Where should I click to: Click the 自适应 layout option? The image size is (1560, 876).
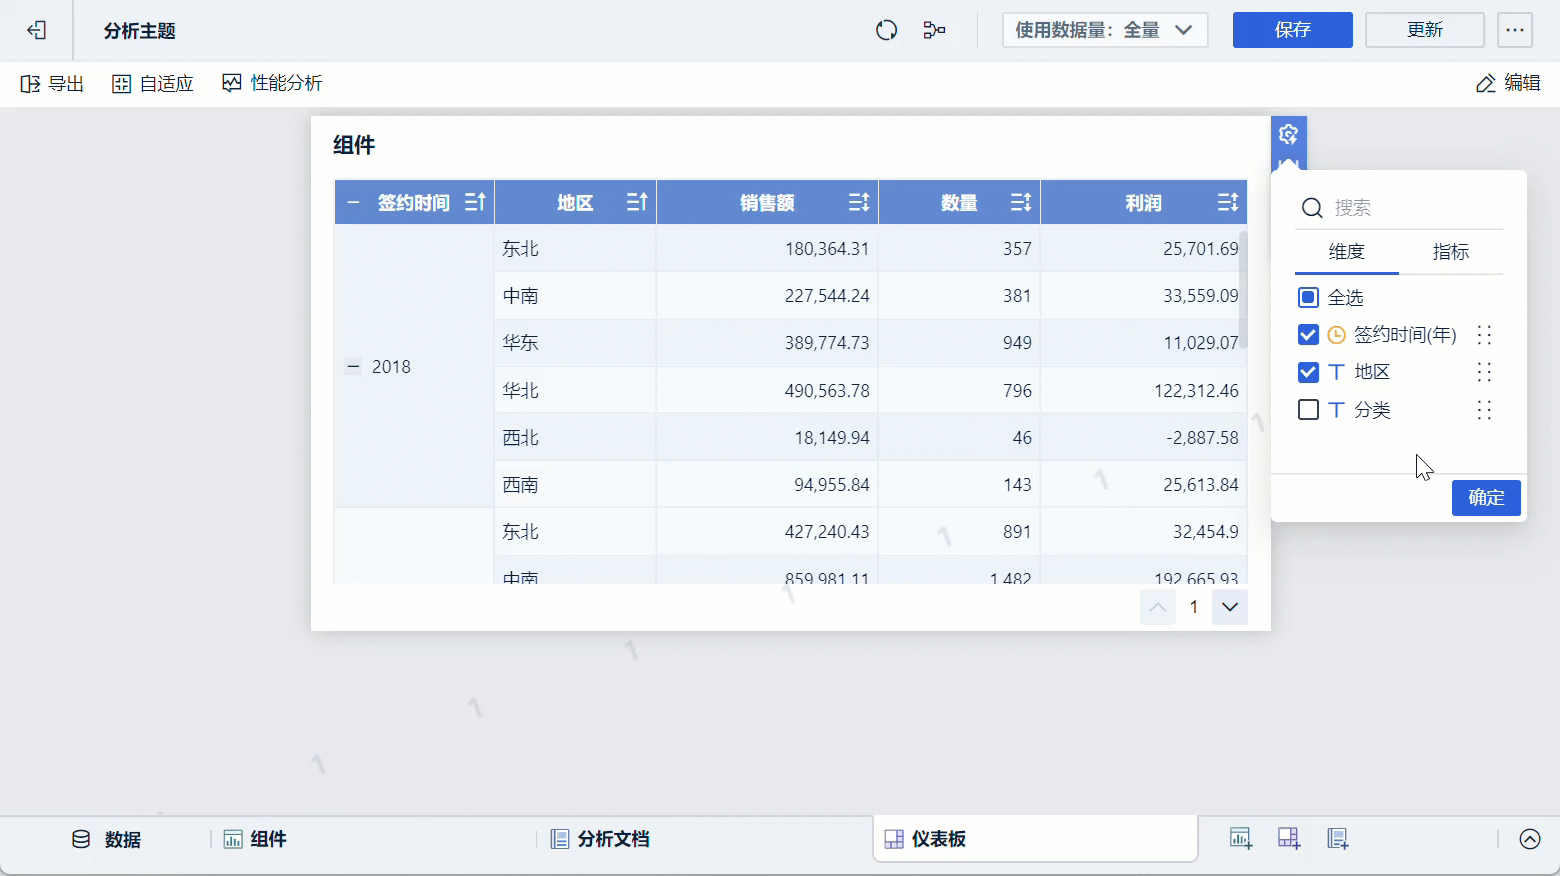click(152, 84)
